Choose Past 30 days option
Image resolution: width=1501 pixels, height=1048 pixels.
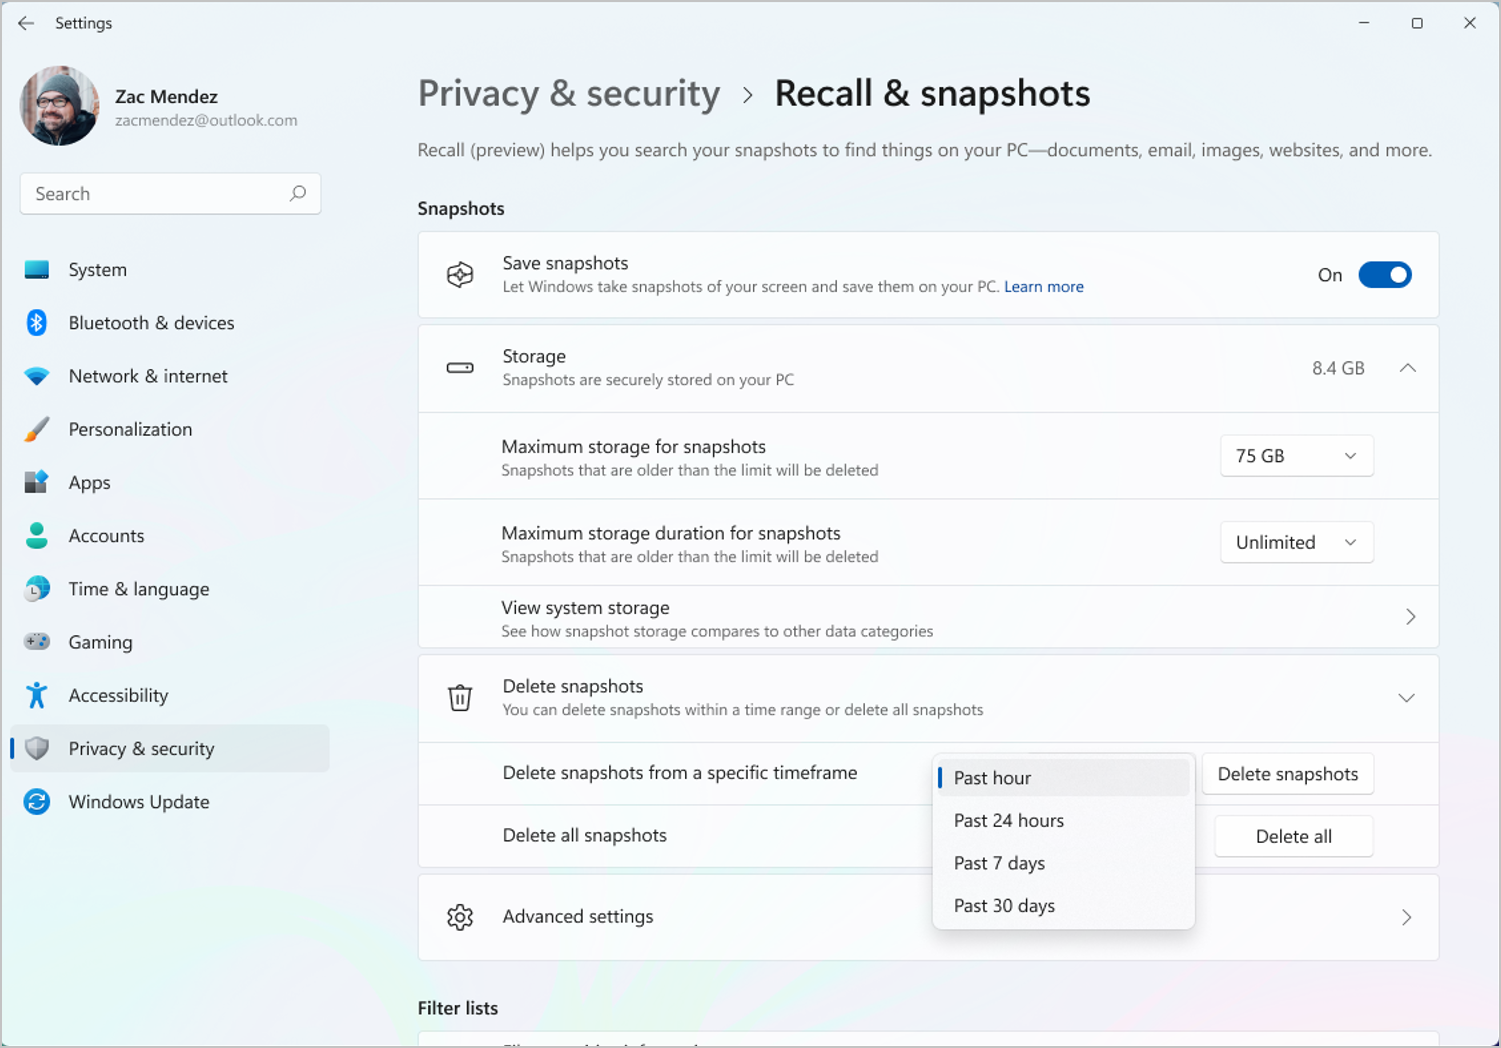tap(1064, 906)
